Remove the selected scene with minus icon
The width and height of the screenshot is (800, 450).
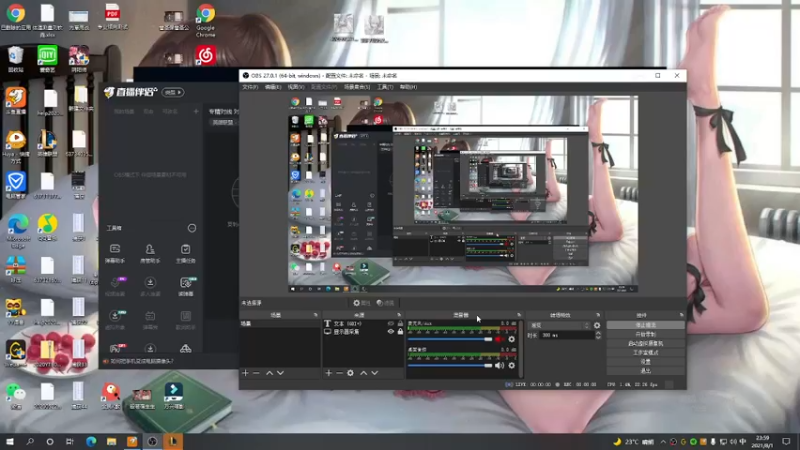click(256, 373)
